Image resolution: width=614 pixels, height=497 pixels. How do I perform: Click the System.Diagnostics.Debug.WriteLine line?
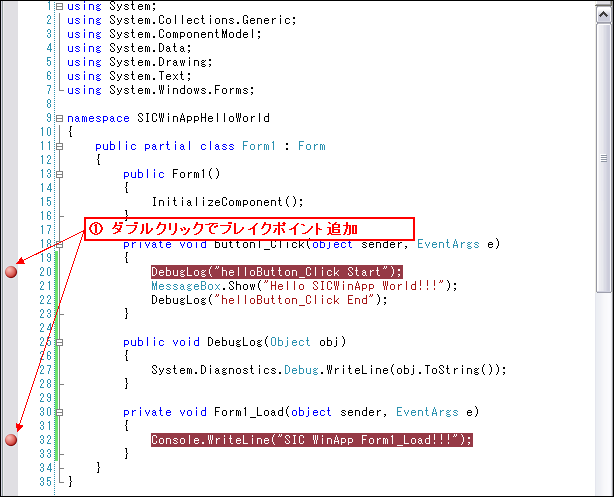click(x=329, y=370)
